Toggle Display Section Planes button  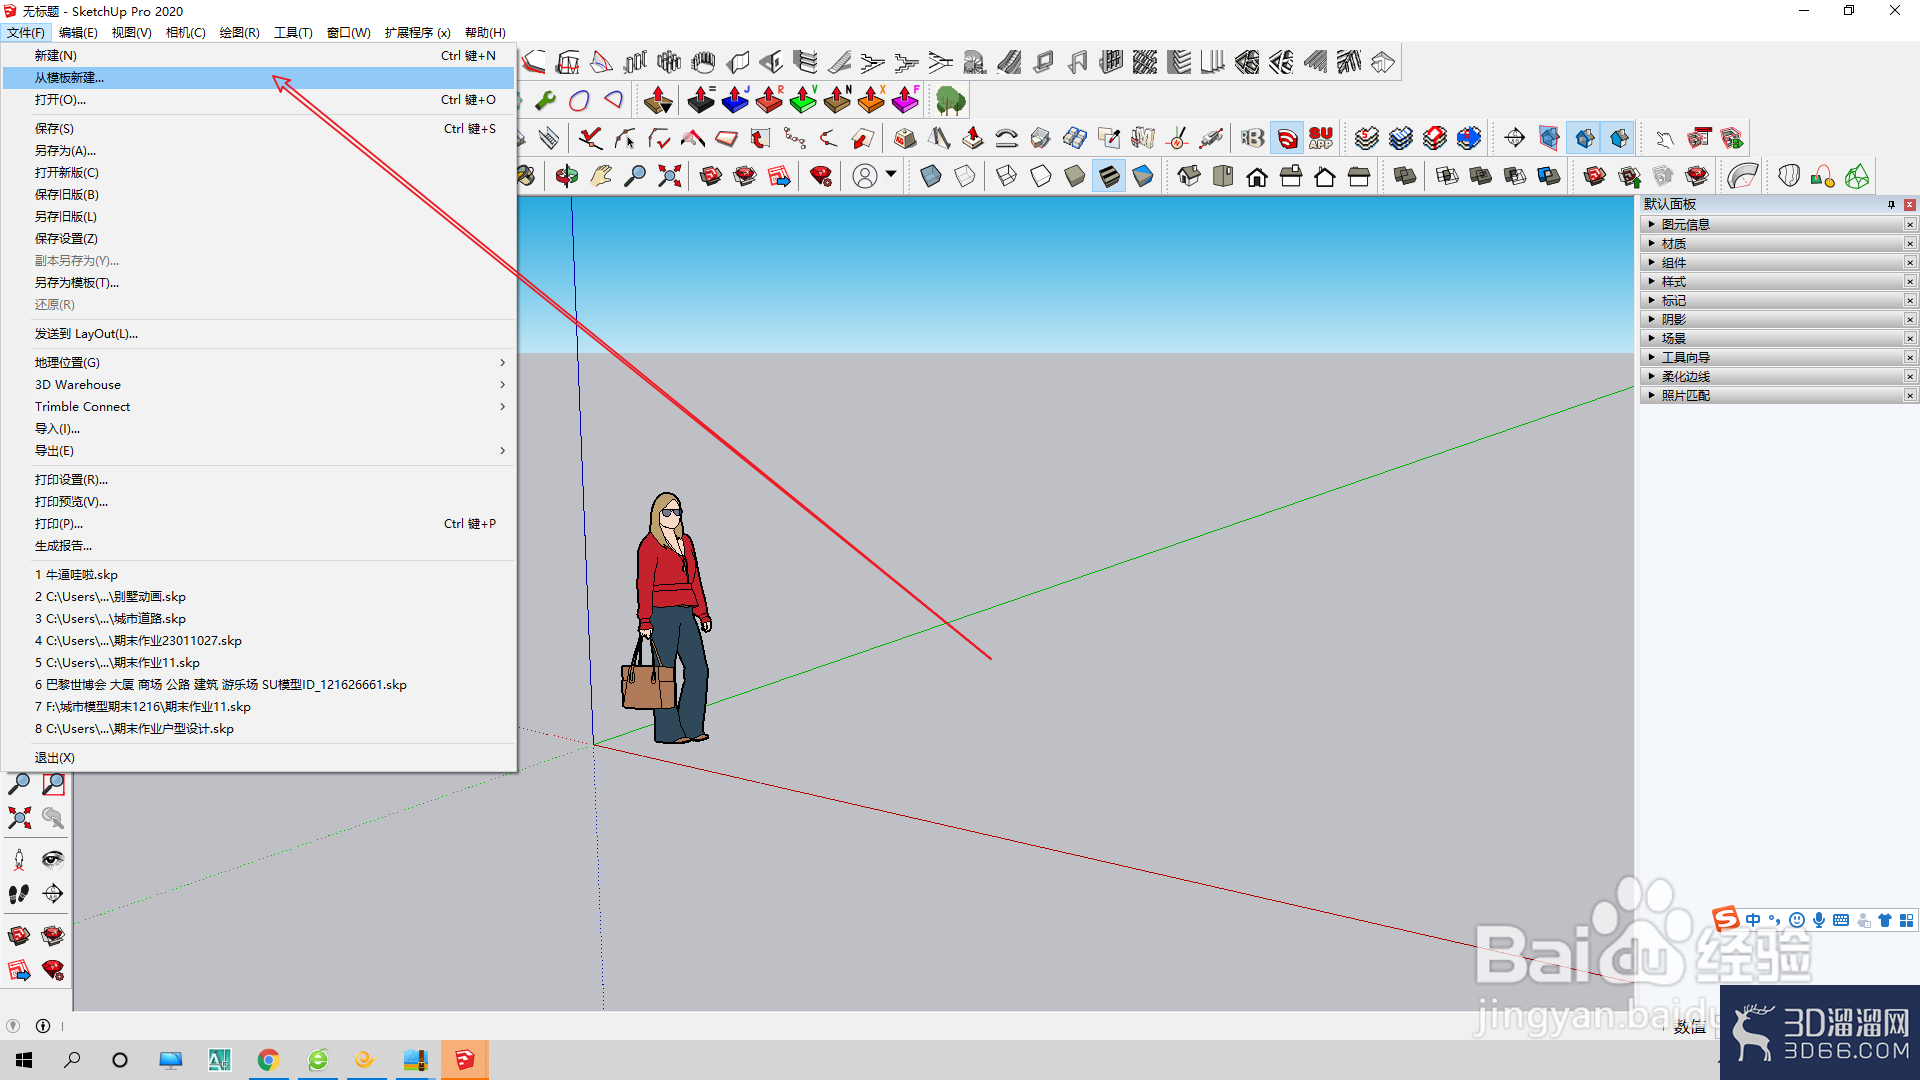(x=1549, y=139)
